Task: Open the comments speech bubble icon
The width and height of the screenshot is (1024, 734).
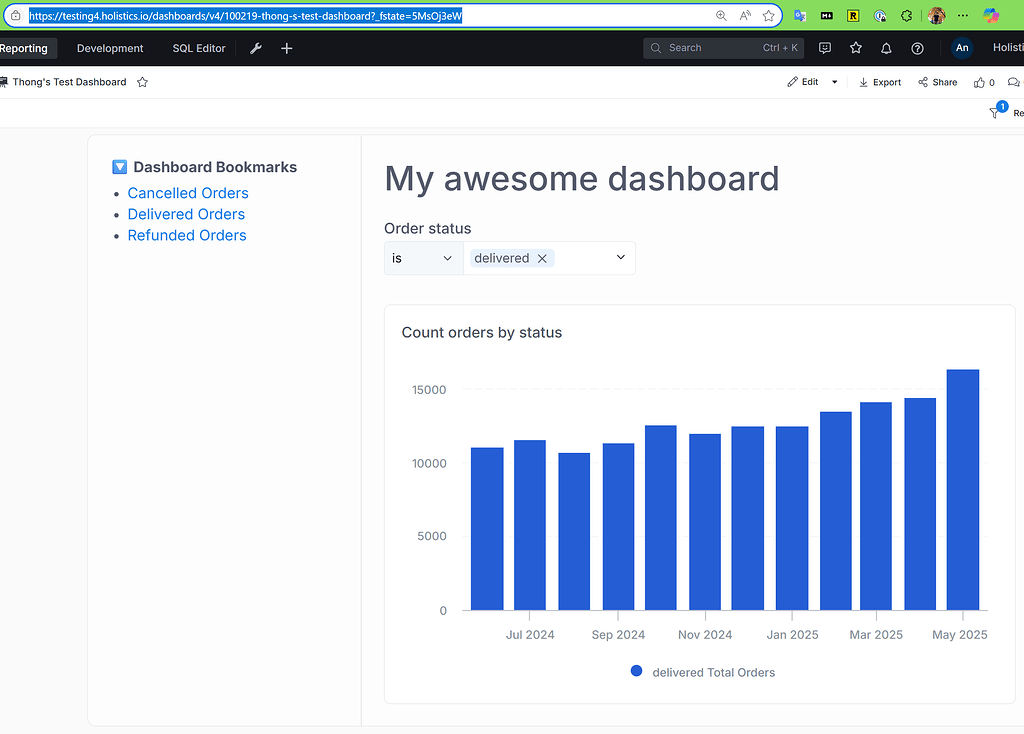Action: point(1014,82)
